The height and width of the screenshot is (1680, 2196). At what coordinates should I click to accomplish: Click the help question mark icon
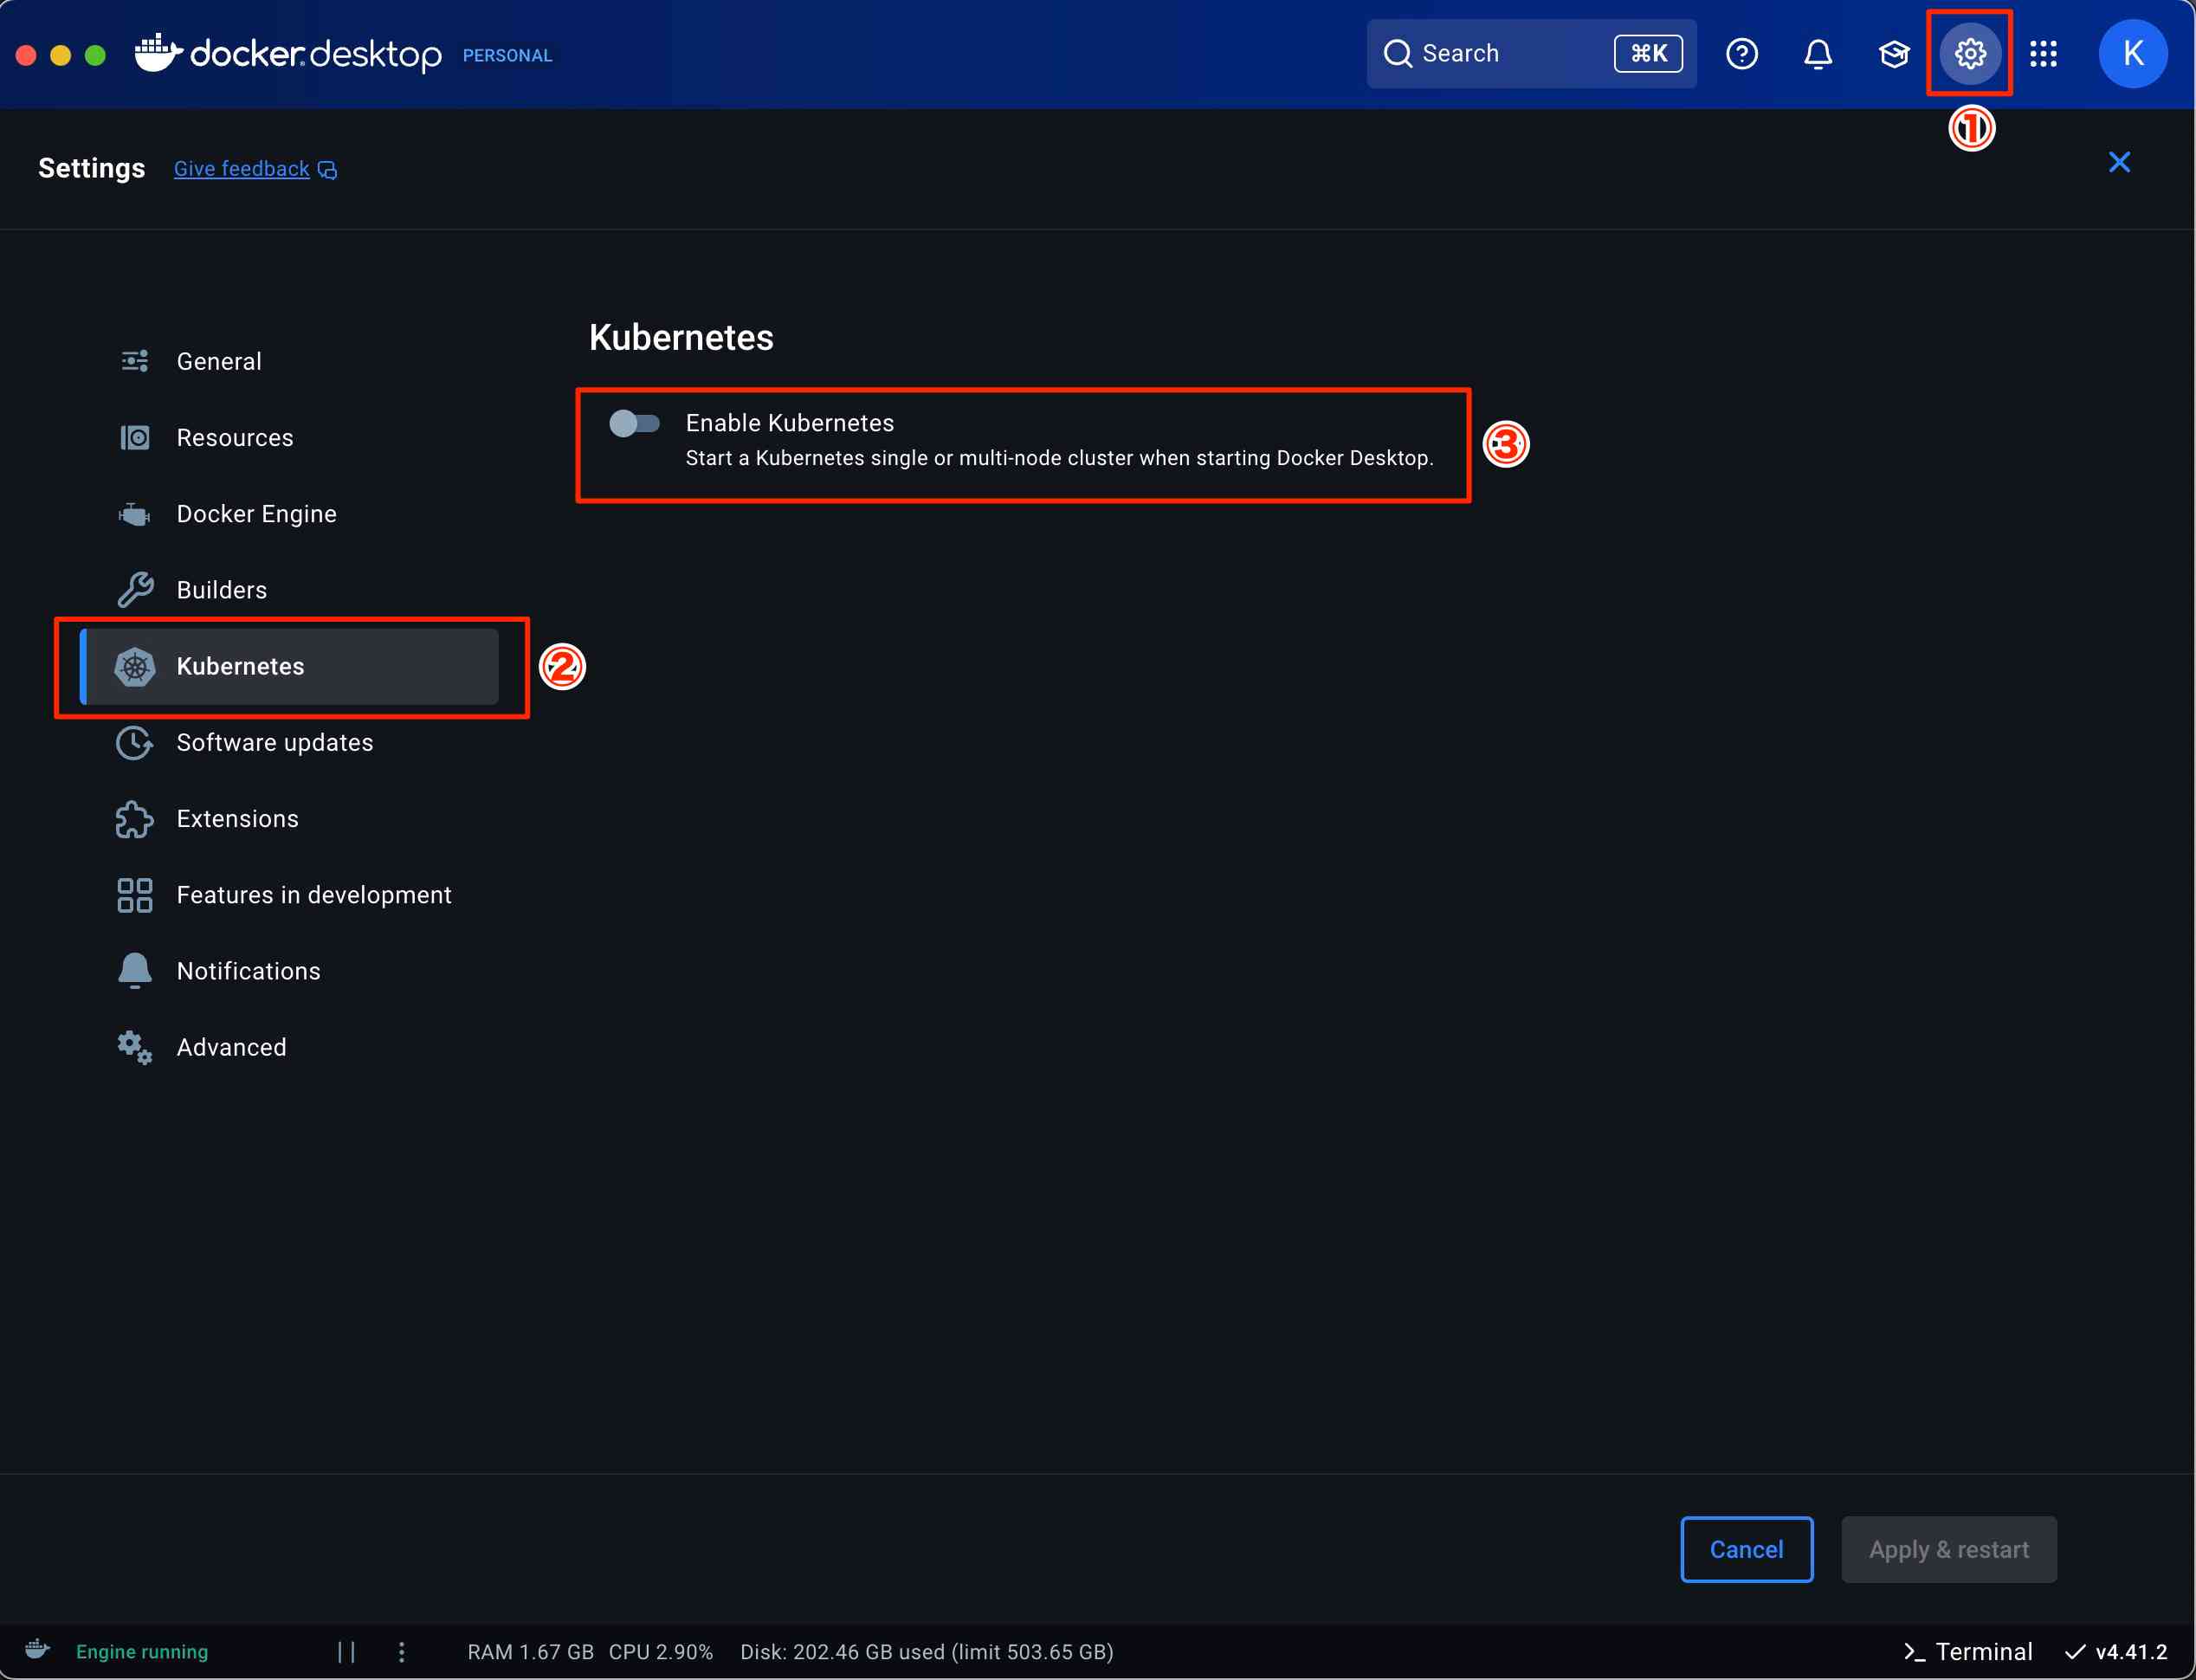(1742, 53)
